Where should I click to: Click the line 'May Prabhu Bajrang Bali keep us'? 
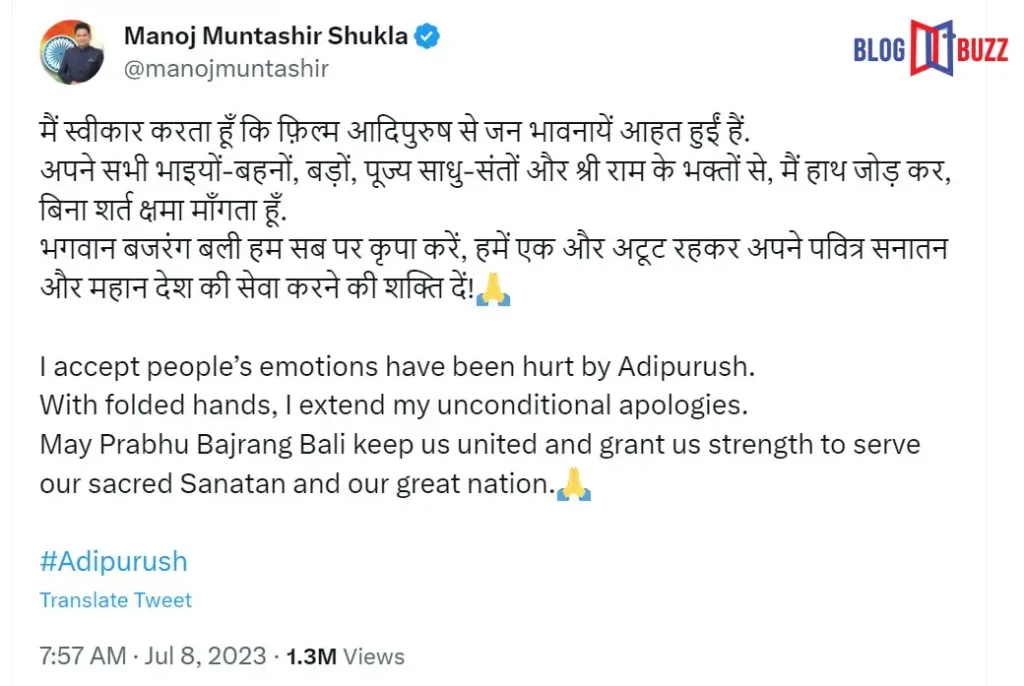tap(480, 444)
